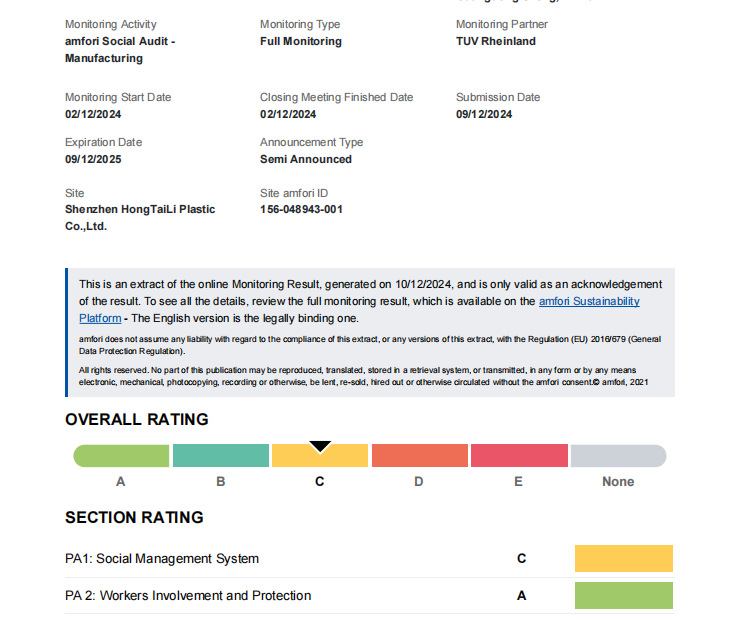Click the red E rating segment

[519, 456]
